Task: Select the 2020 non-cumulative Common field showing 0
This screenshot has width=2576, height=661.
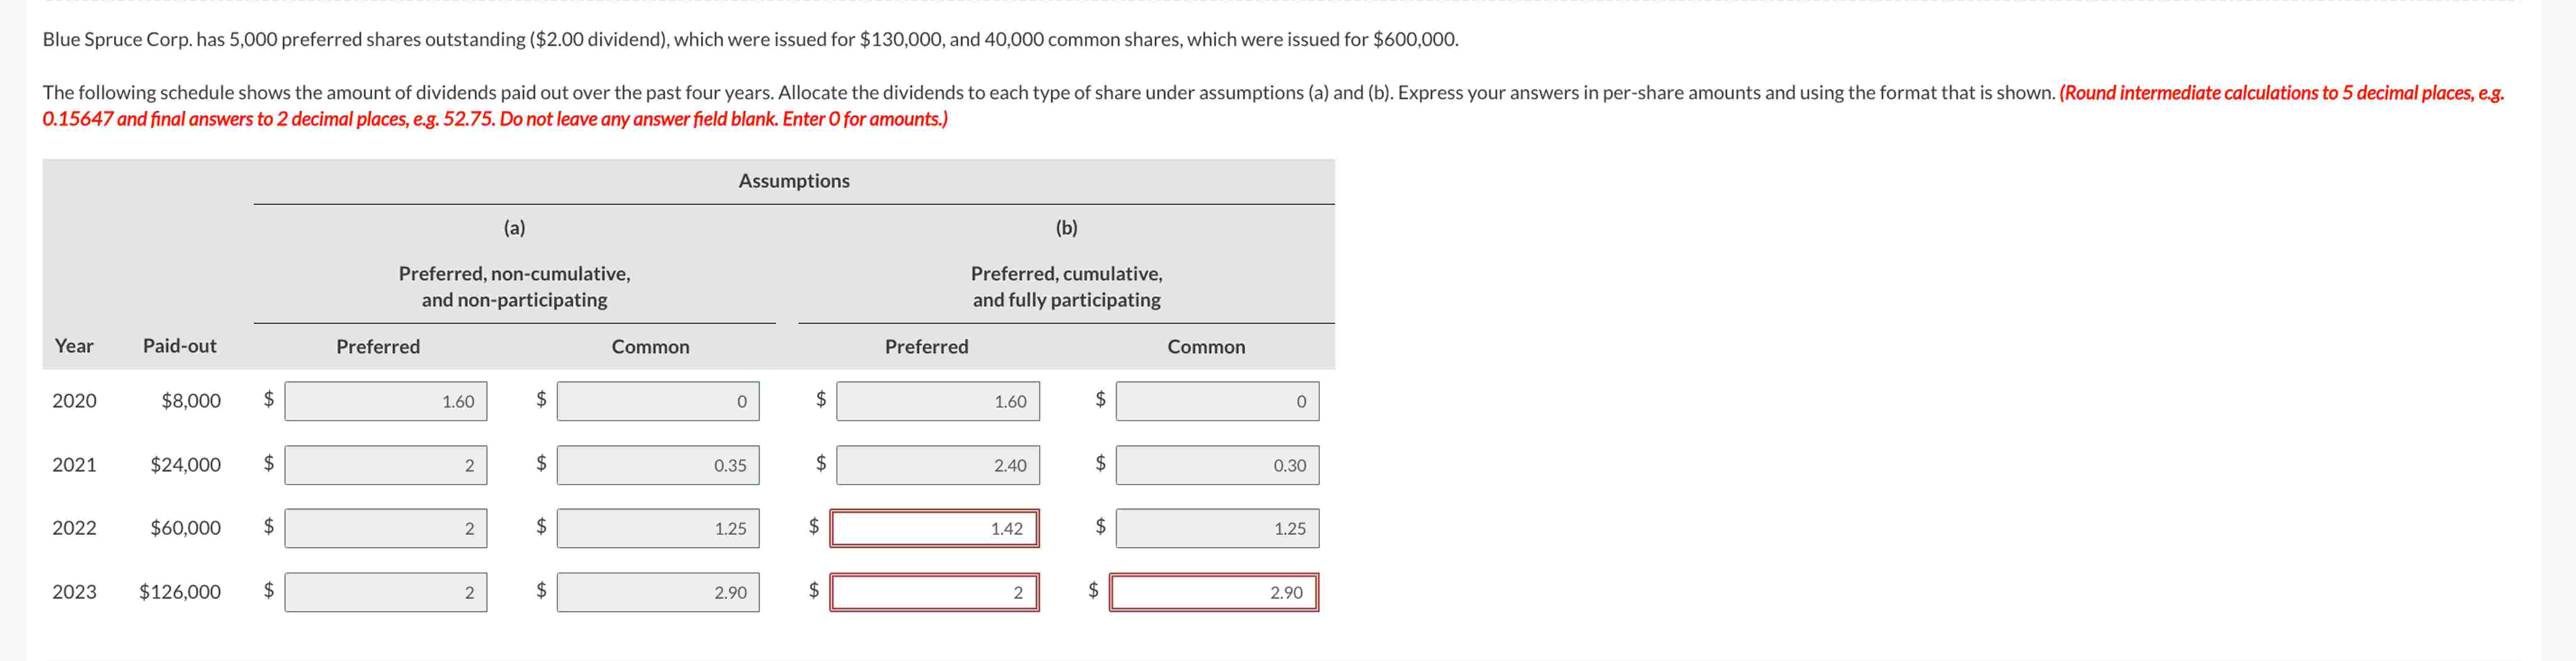Action: point(657,401)
